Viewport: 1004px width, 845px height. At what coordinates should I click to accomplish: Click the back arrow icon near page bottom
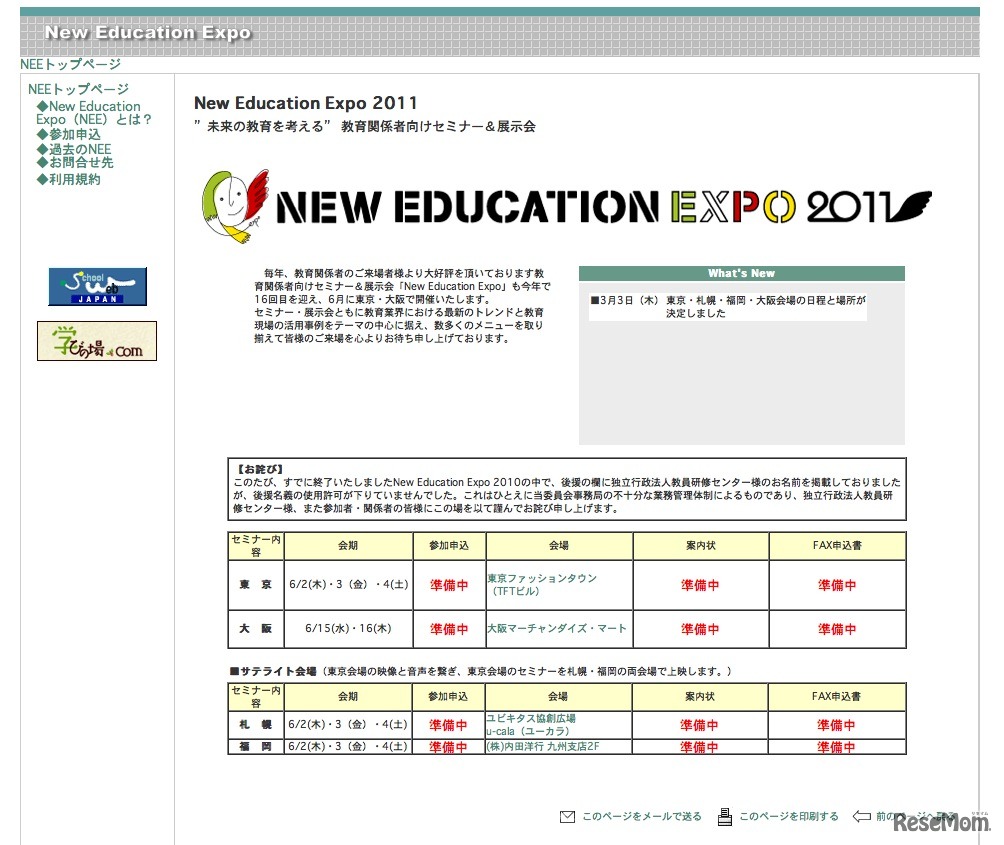tap(862, 815)
